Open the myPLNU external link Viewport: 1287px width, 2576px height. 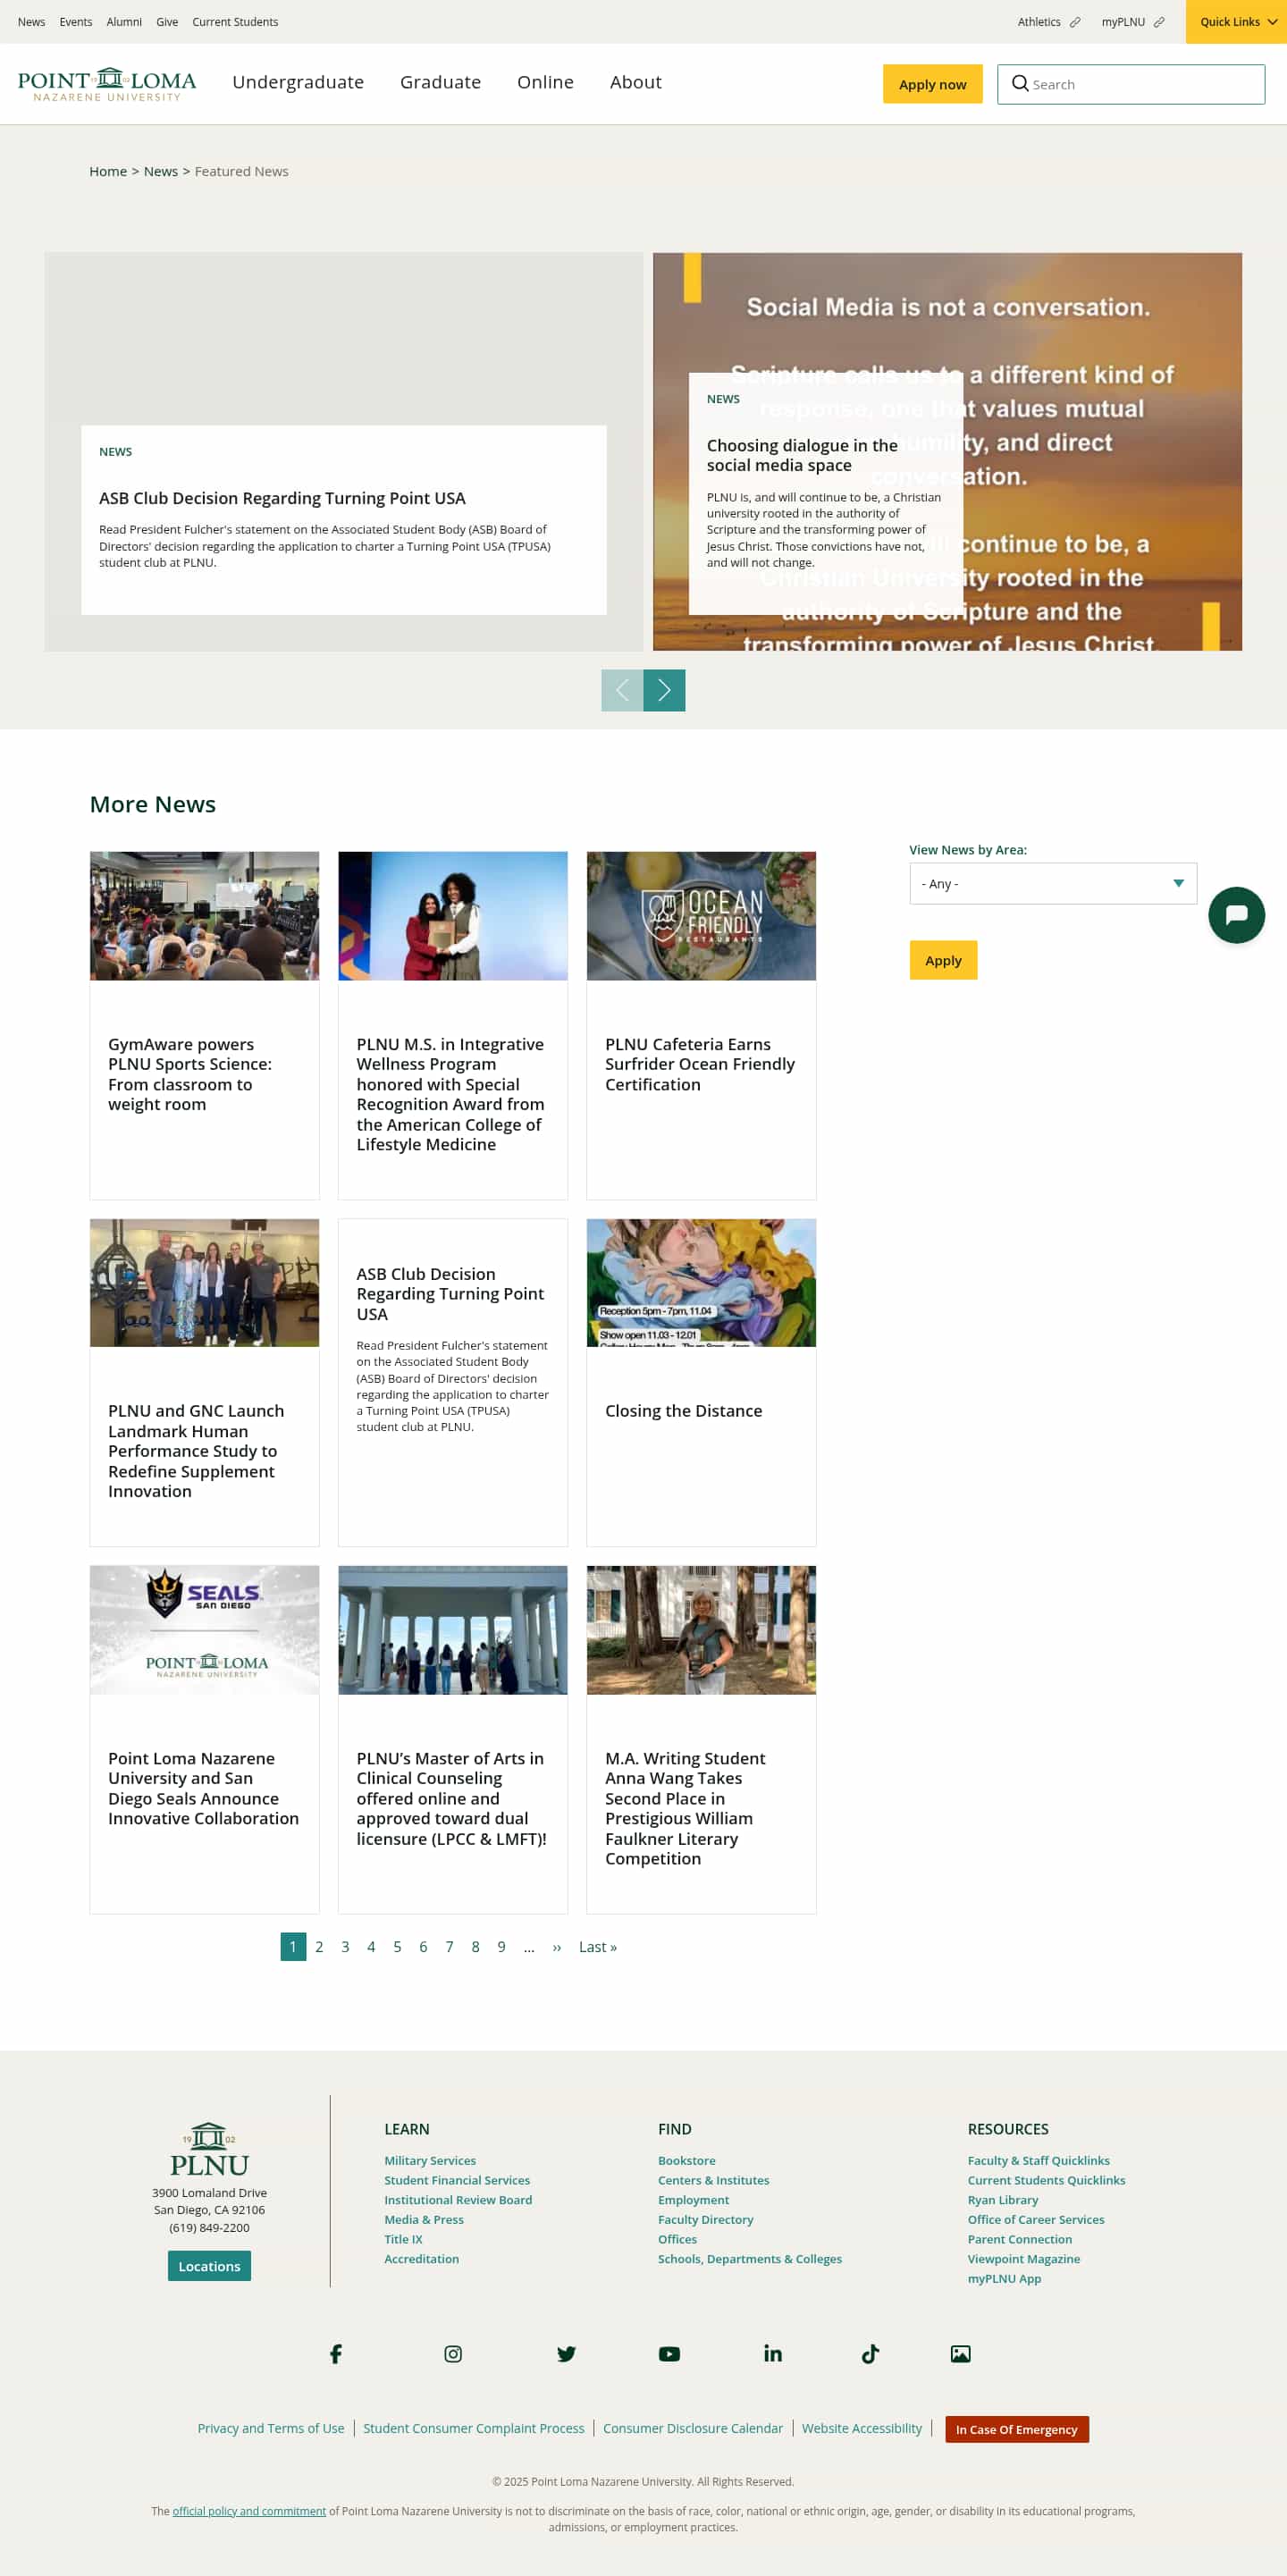pyautogui.click(x=1132, y=22)
